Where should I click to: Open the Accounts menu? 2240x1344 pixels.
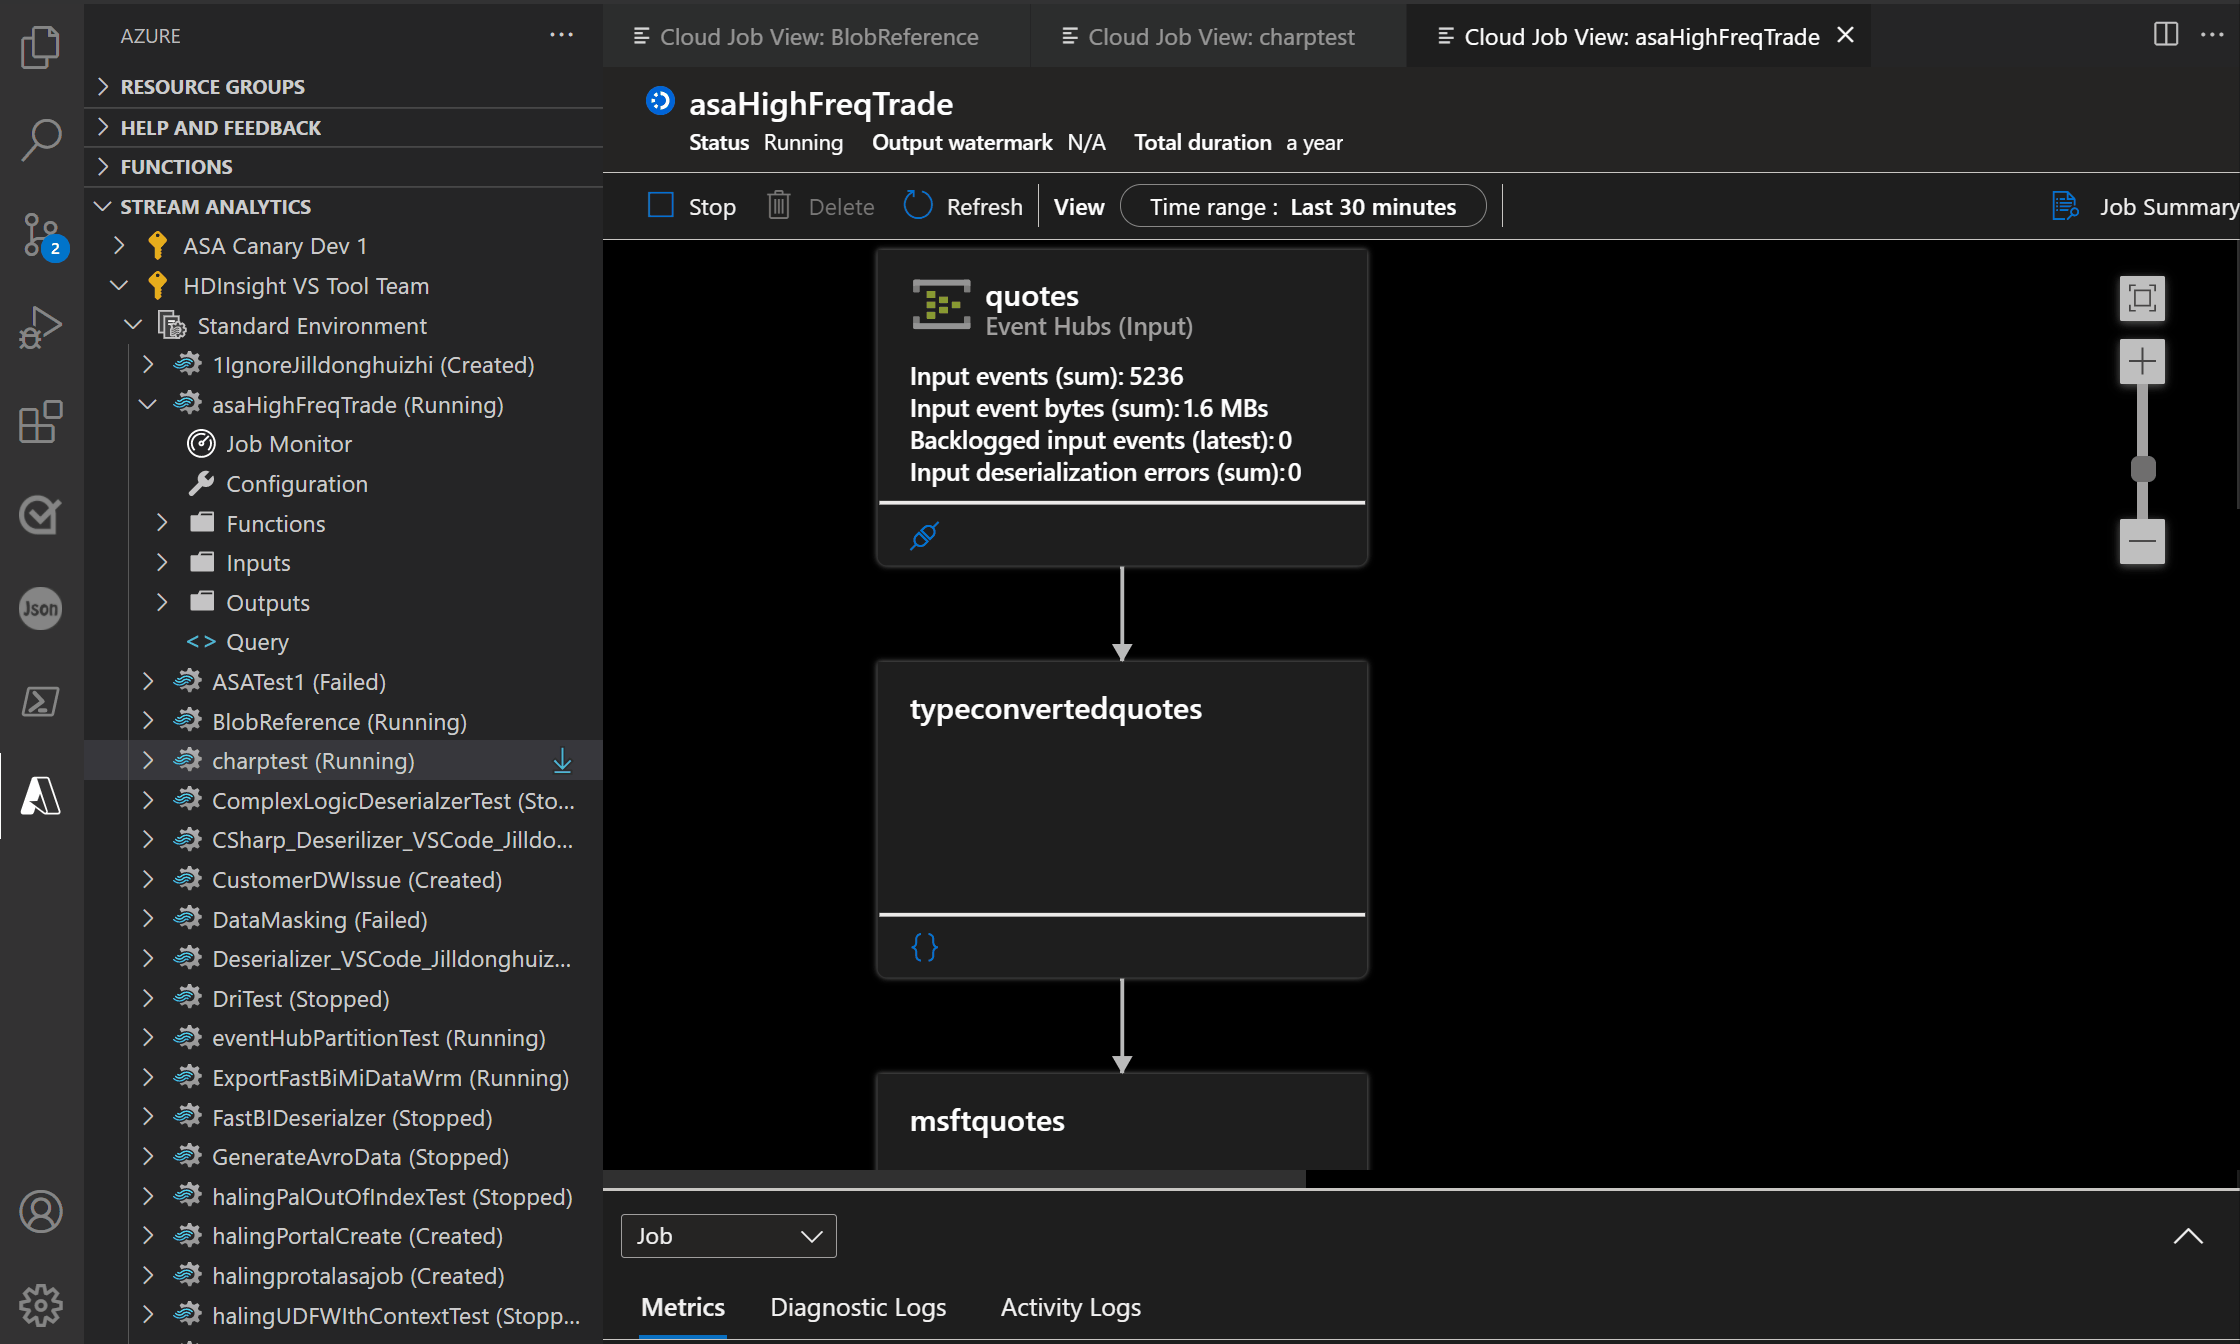[x=41, y=1211]
